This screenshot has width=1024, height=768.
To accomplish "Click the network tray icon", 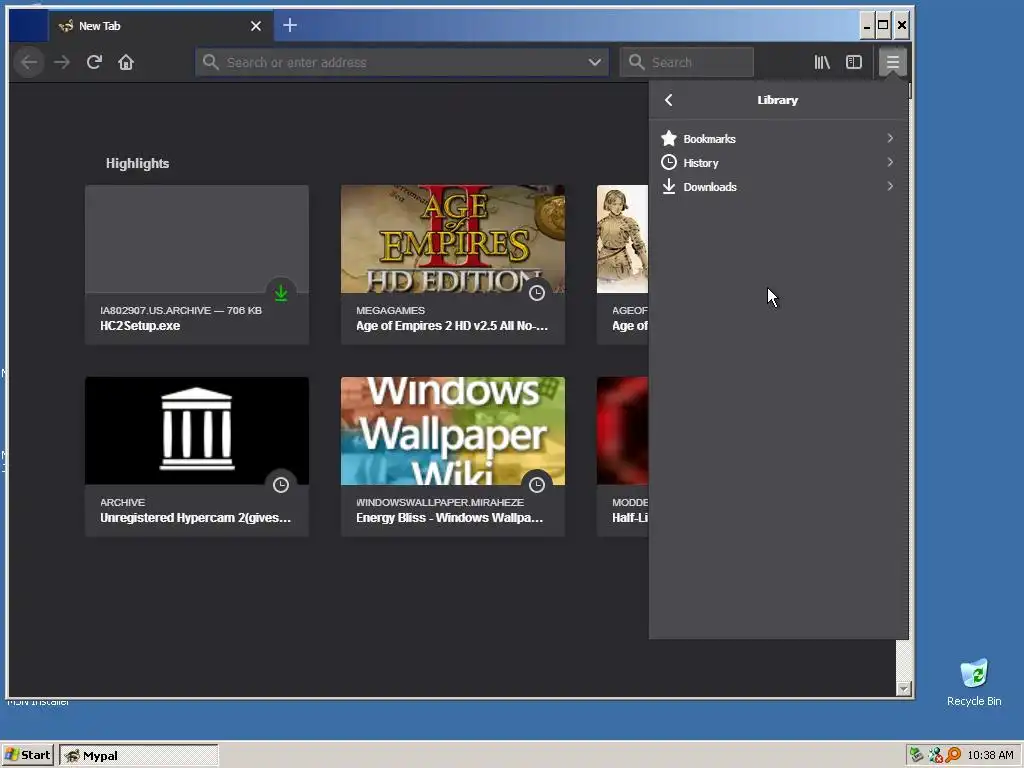I will click(x=935, y=755).
